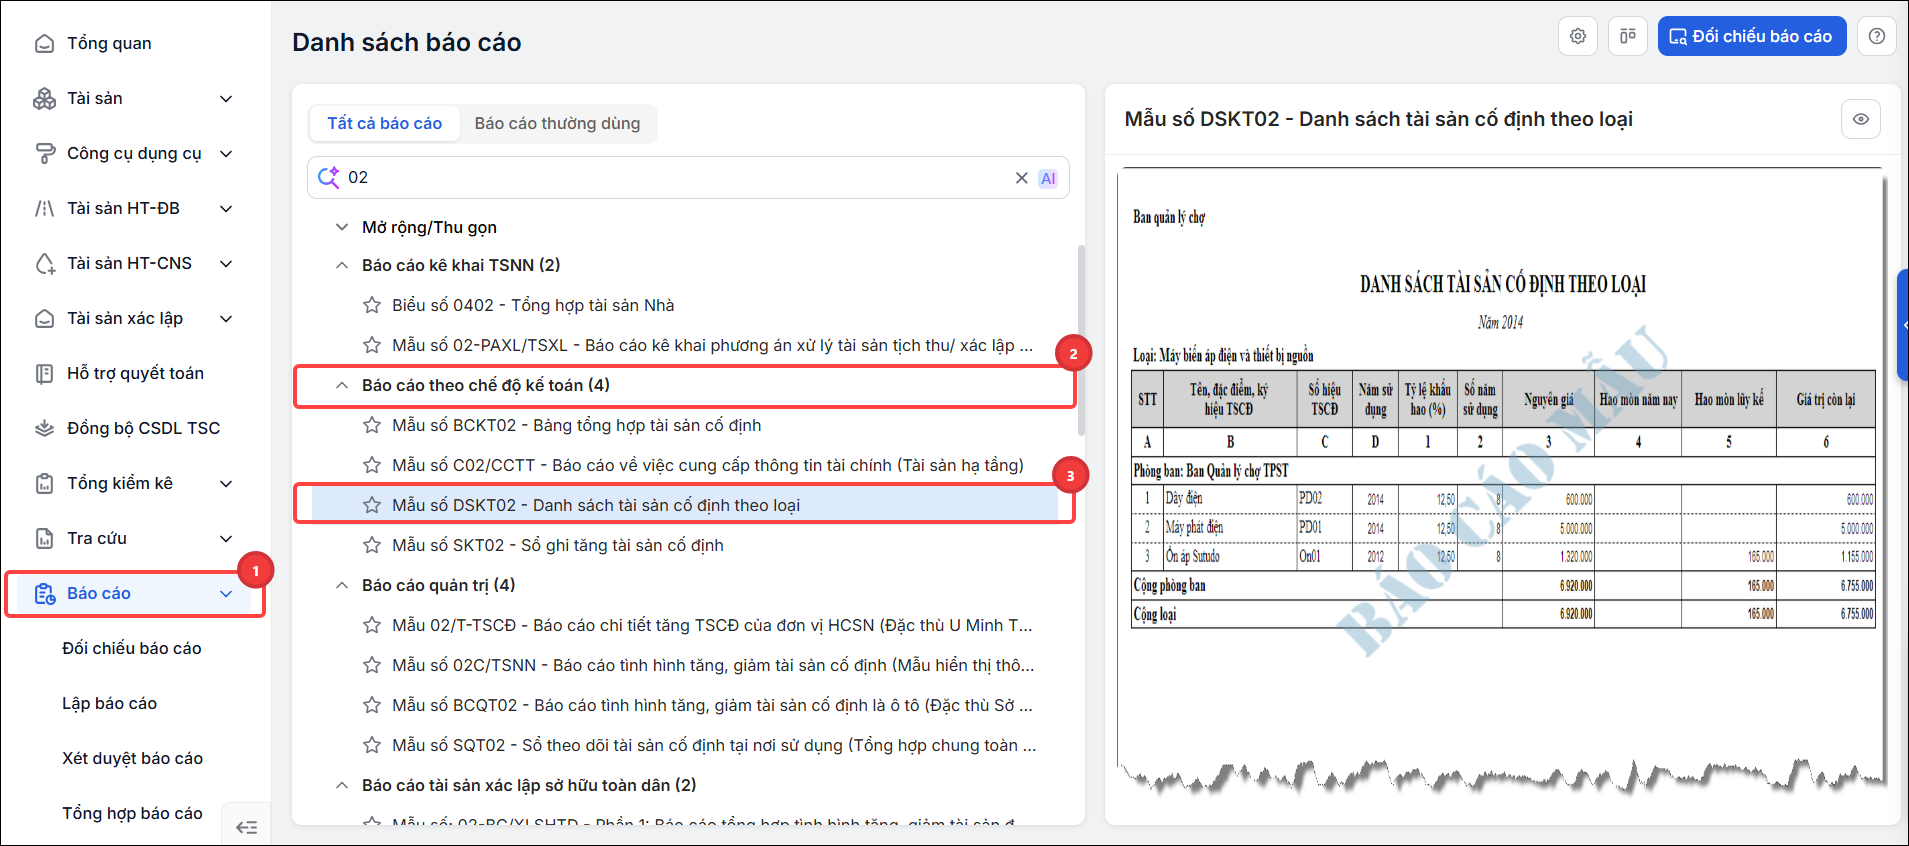Switch to Tất cả báo cáo tab

tap(384, 123)
